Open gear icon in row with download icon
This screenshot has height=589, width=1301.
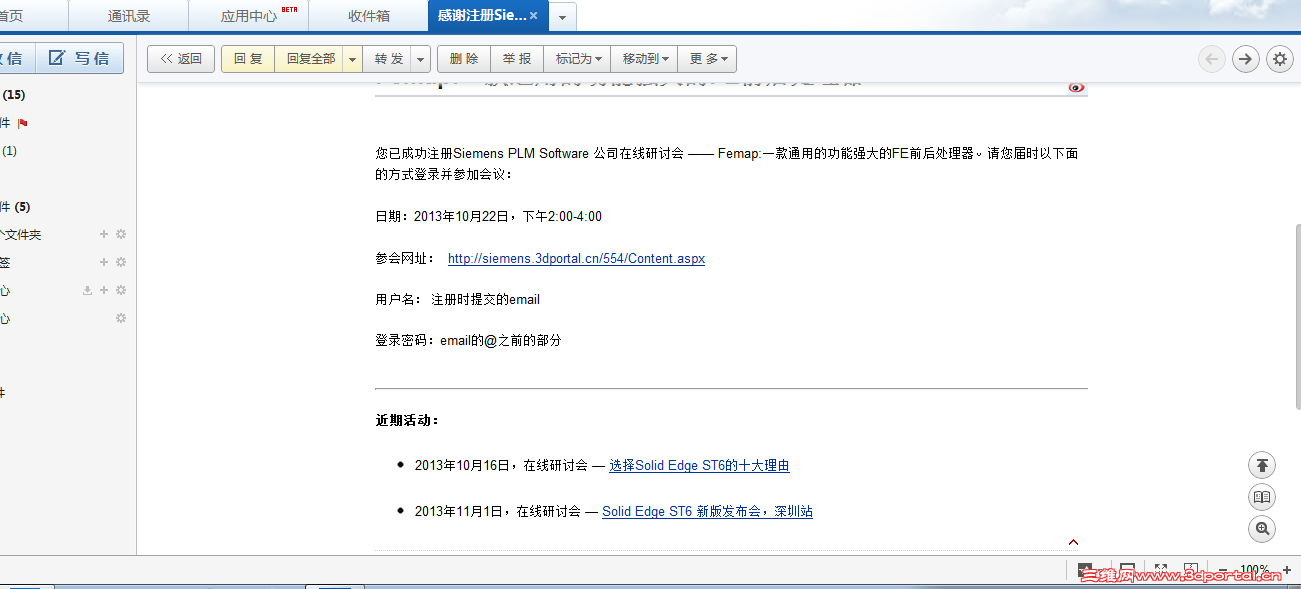121,290
